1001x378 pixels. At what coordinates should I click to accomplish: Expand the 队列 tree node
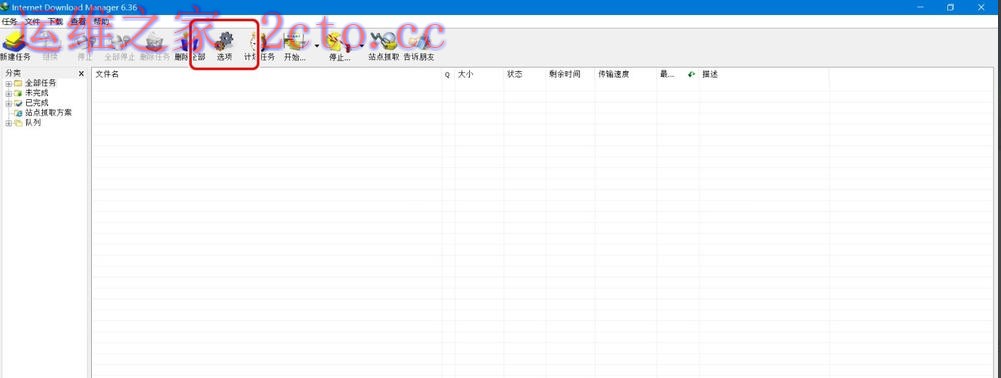8,123
